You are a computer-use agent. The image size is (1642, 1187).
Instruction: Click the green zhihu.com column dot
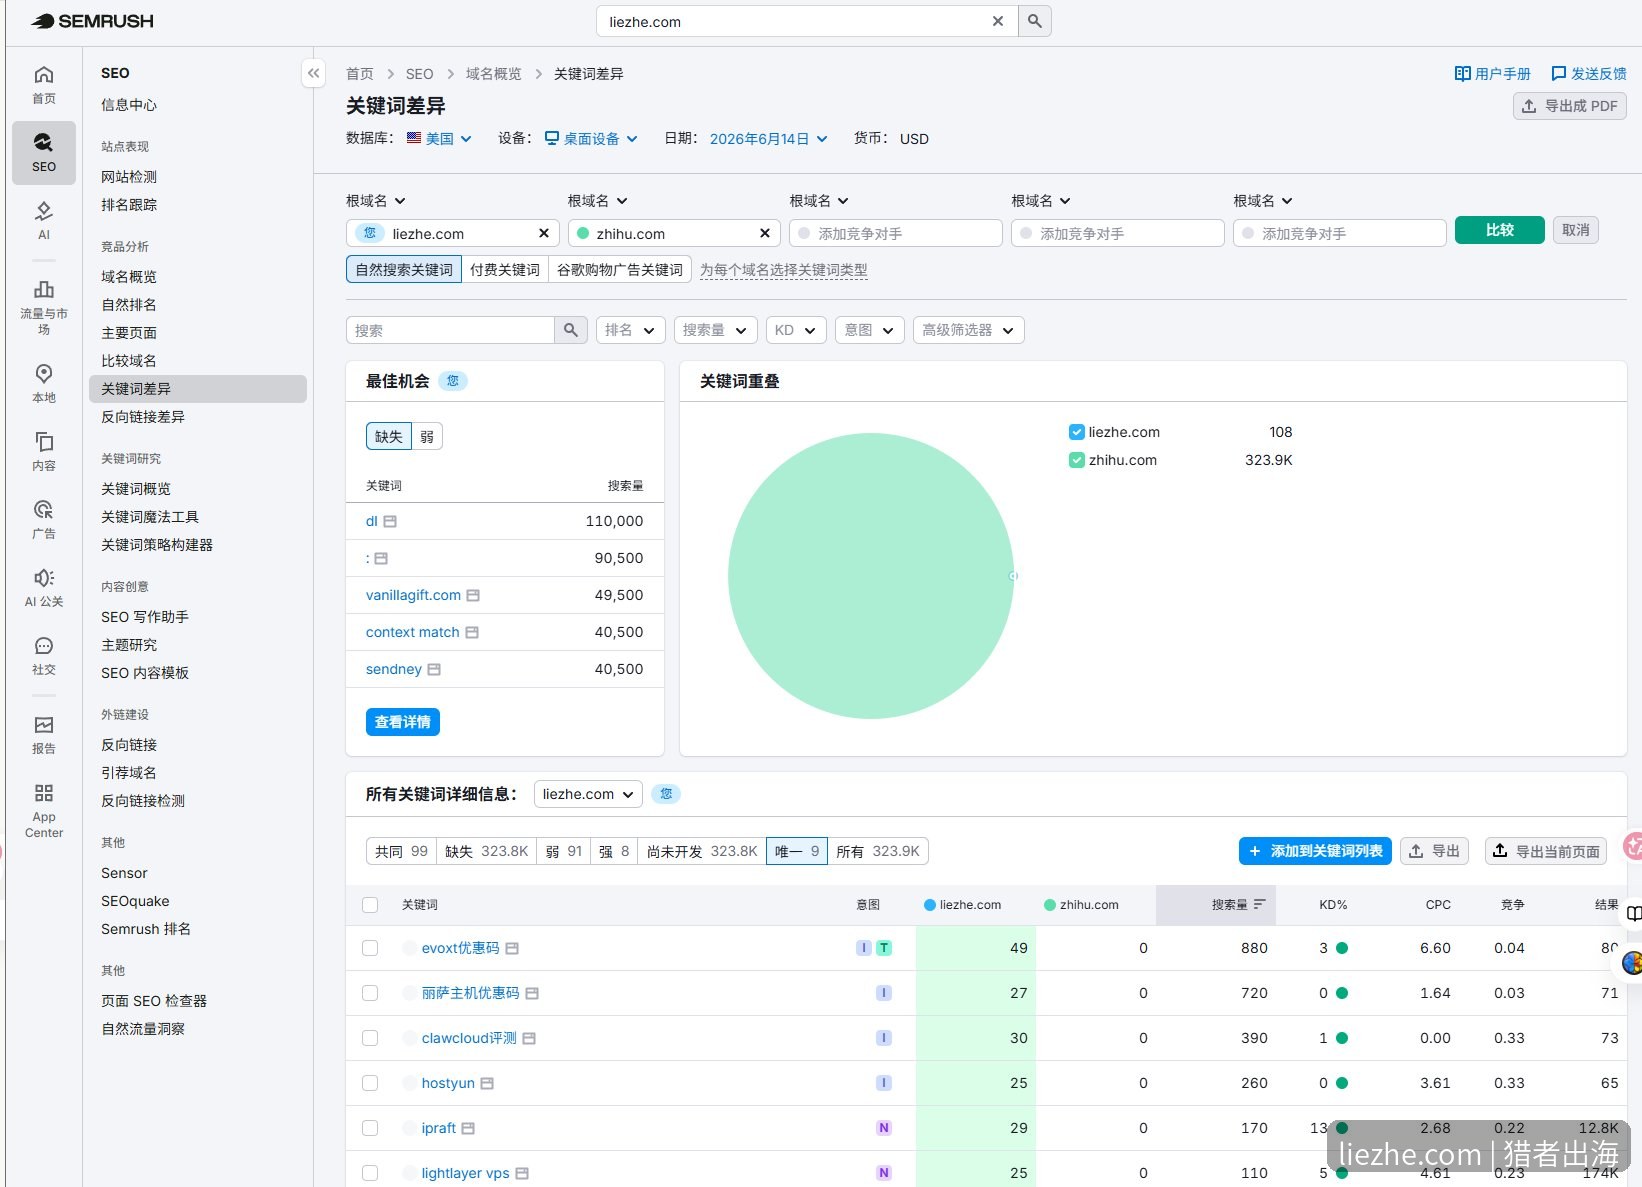pyautogui.click(x=1050, y=905)
